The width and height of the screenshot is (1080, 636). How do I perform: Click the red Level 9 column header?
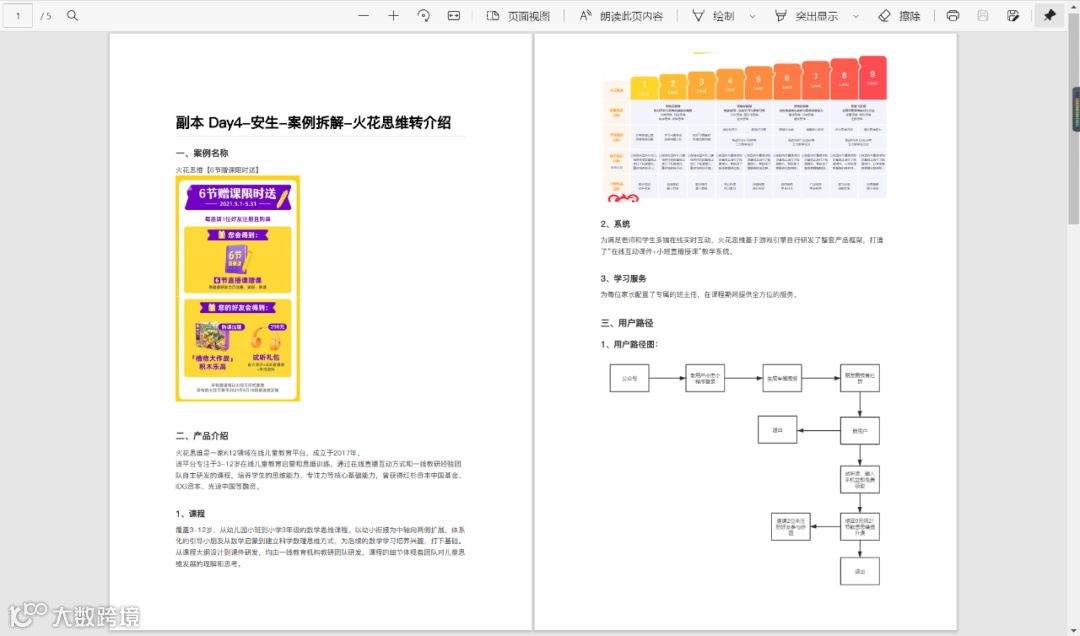pyautogui.click(x=873, y=78)
